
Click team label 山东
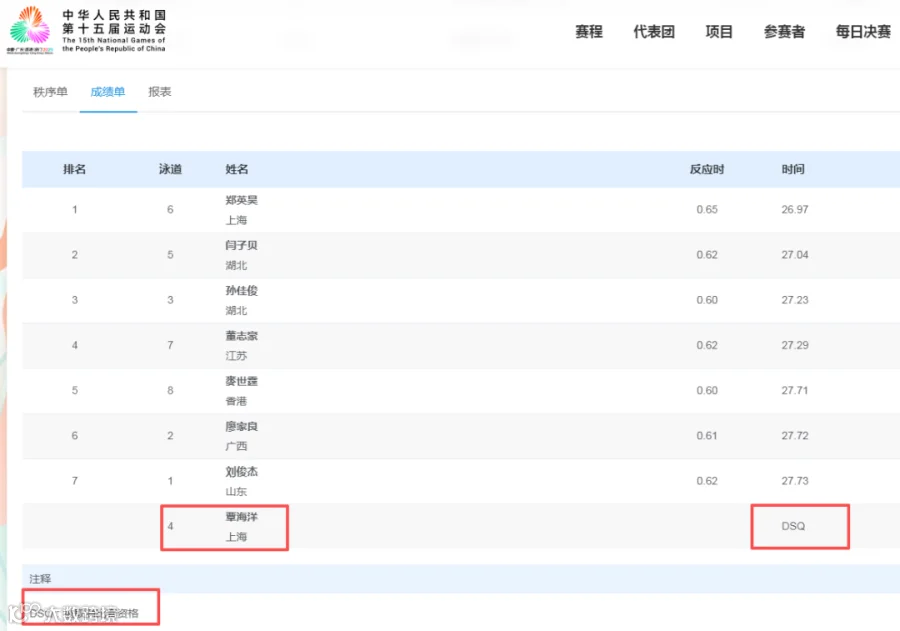click(236, 491)
